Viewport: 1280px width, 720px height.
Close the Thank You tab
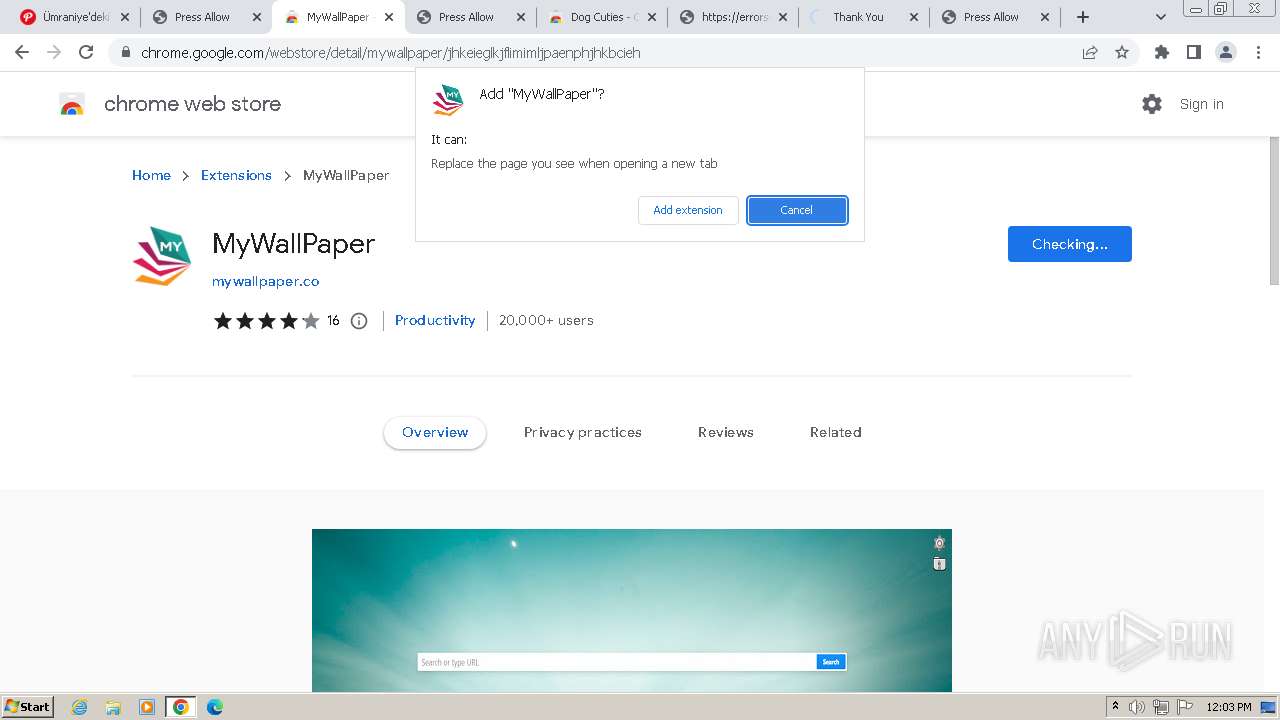[x=914, y=17]
